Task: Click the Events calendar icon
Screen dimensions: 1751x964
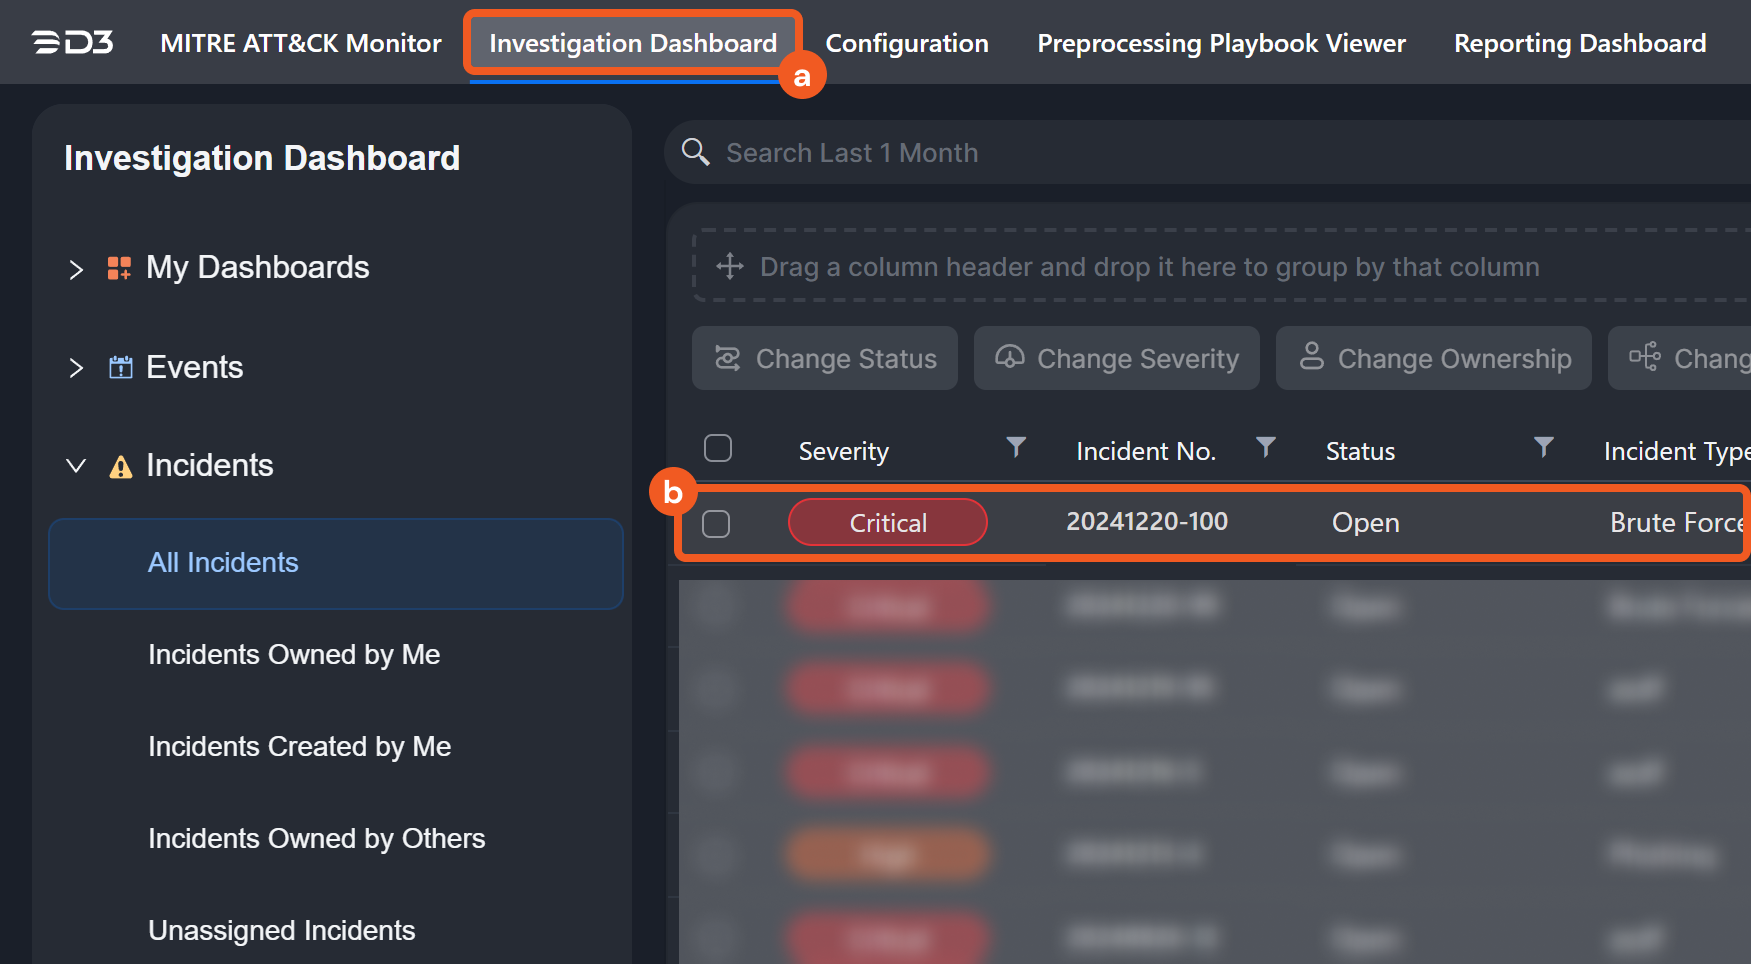Action: click(120, 367)
